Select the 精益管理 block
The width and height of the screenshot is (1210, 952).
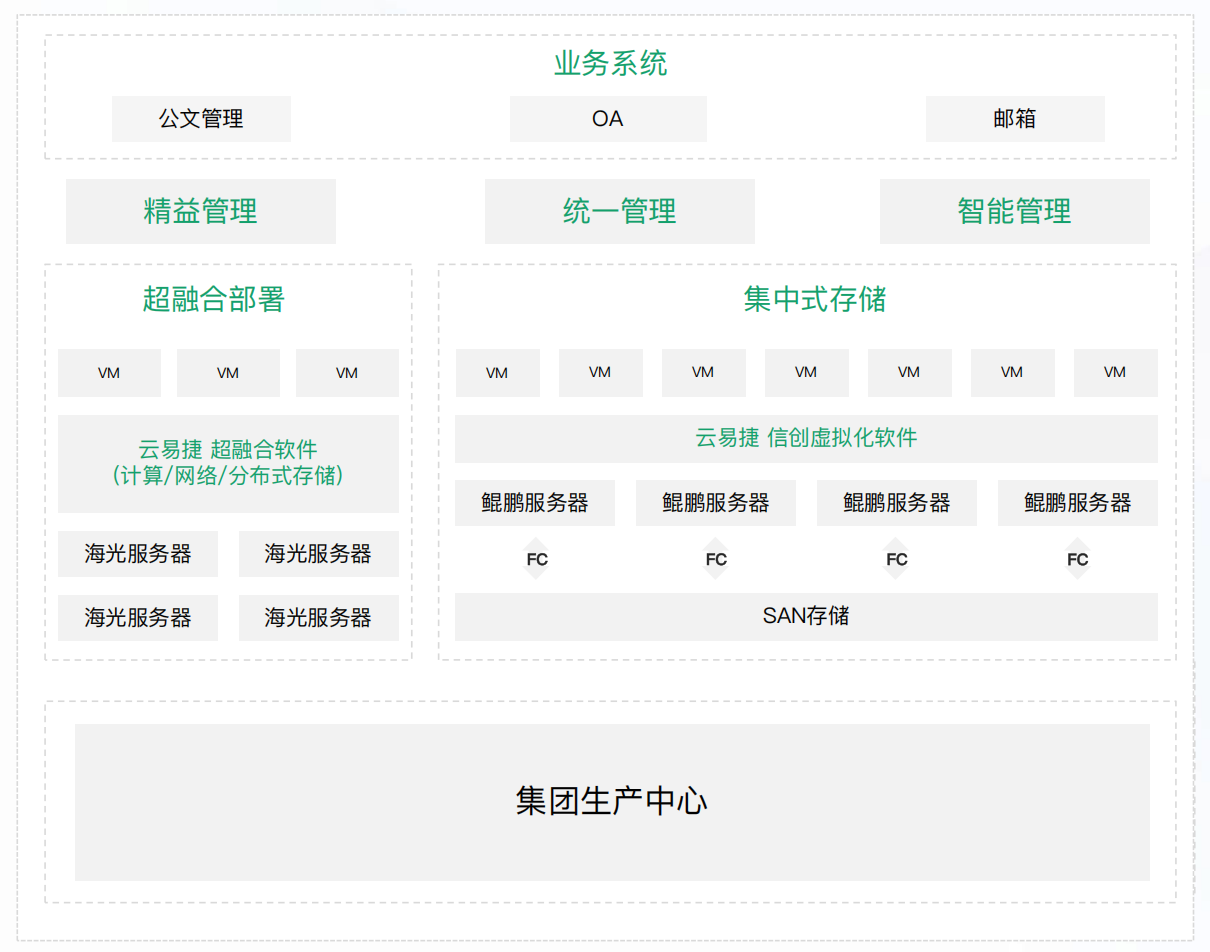(201, 211)
